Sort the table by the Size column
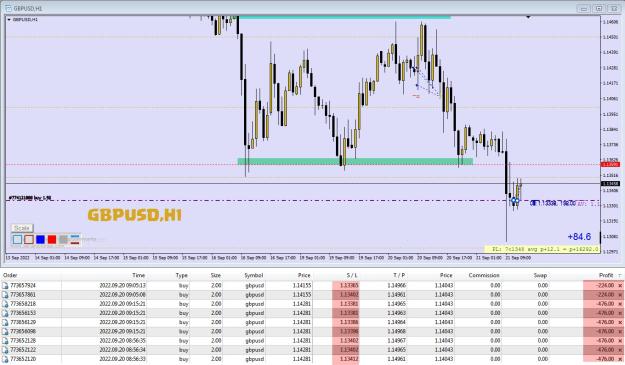Image resolution: width=625 pixels, height=365 pixels. pyautogui.click(x=216, y=275)
